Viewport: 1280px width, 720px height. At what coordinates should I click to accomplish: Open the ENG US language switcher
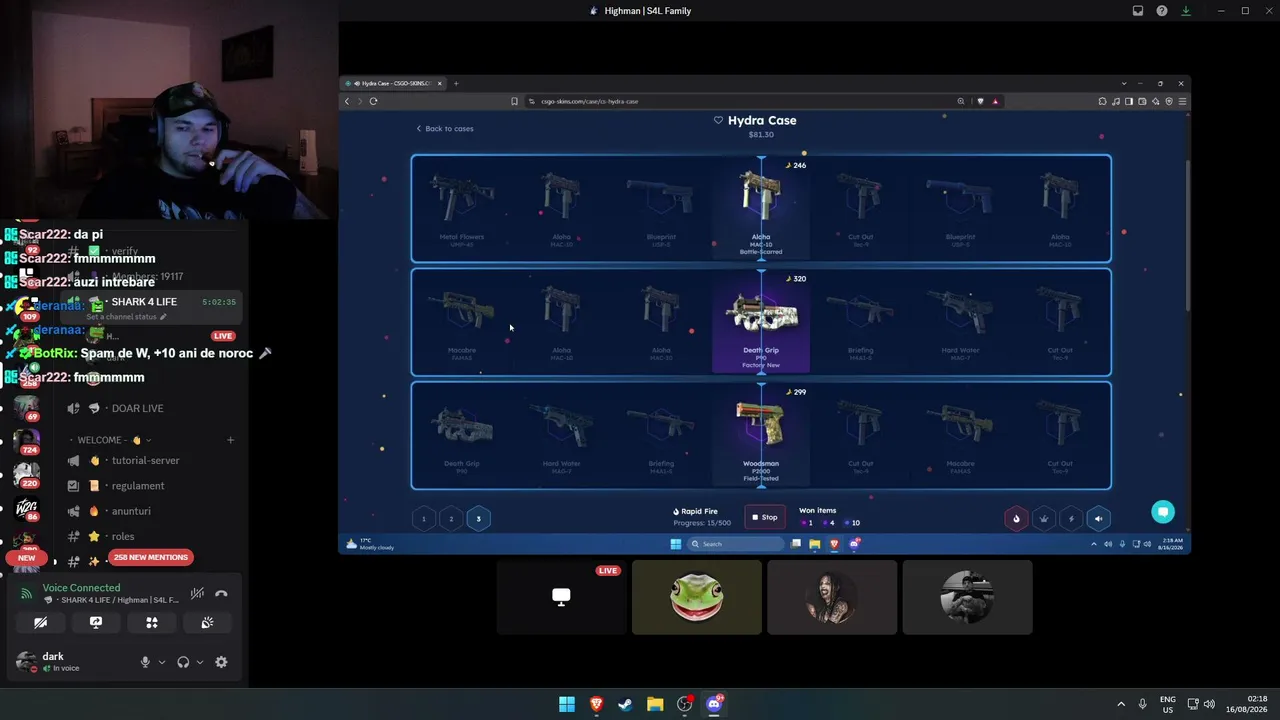(x=1167, y=704)
